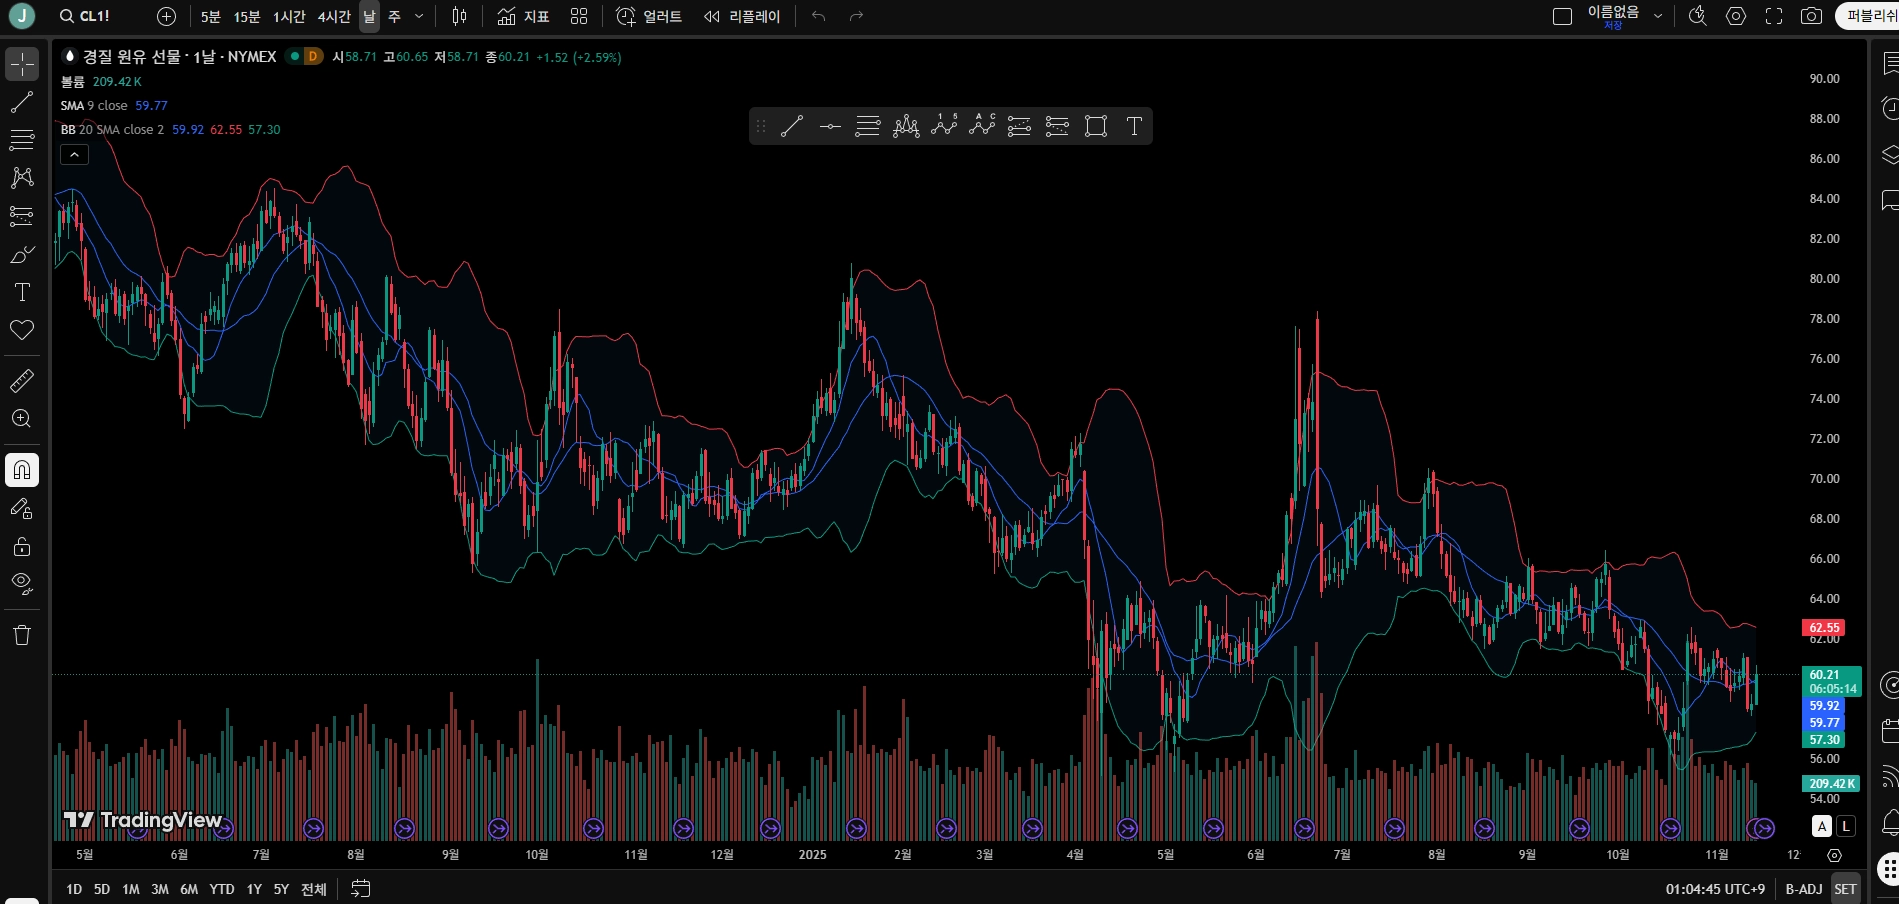The height and width of the screenshot is (904, 1899).
Task: Toggle log scale with the L button
Action: [1846, 826]
